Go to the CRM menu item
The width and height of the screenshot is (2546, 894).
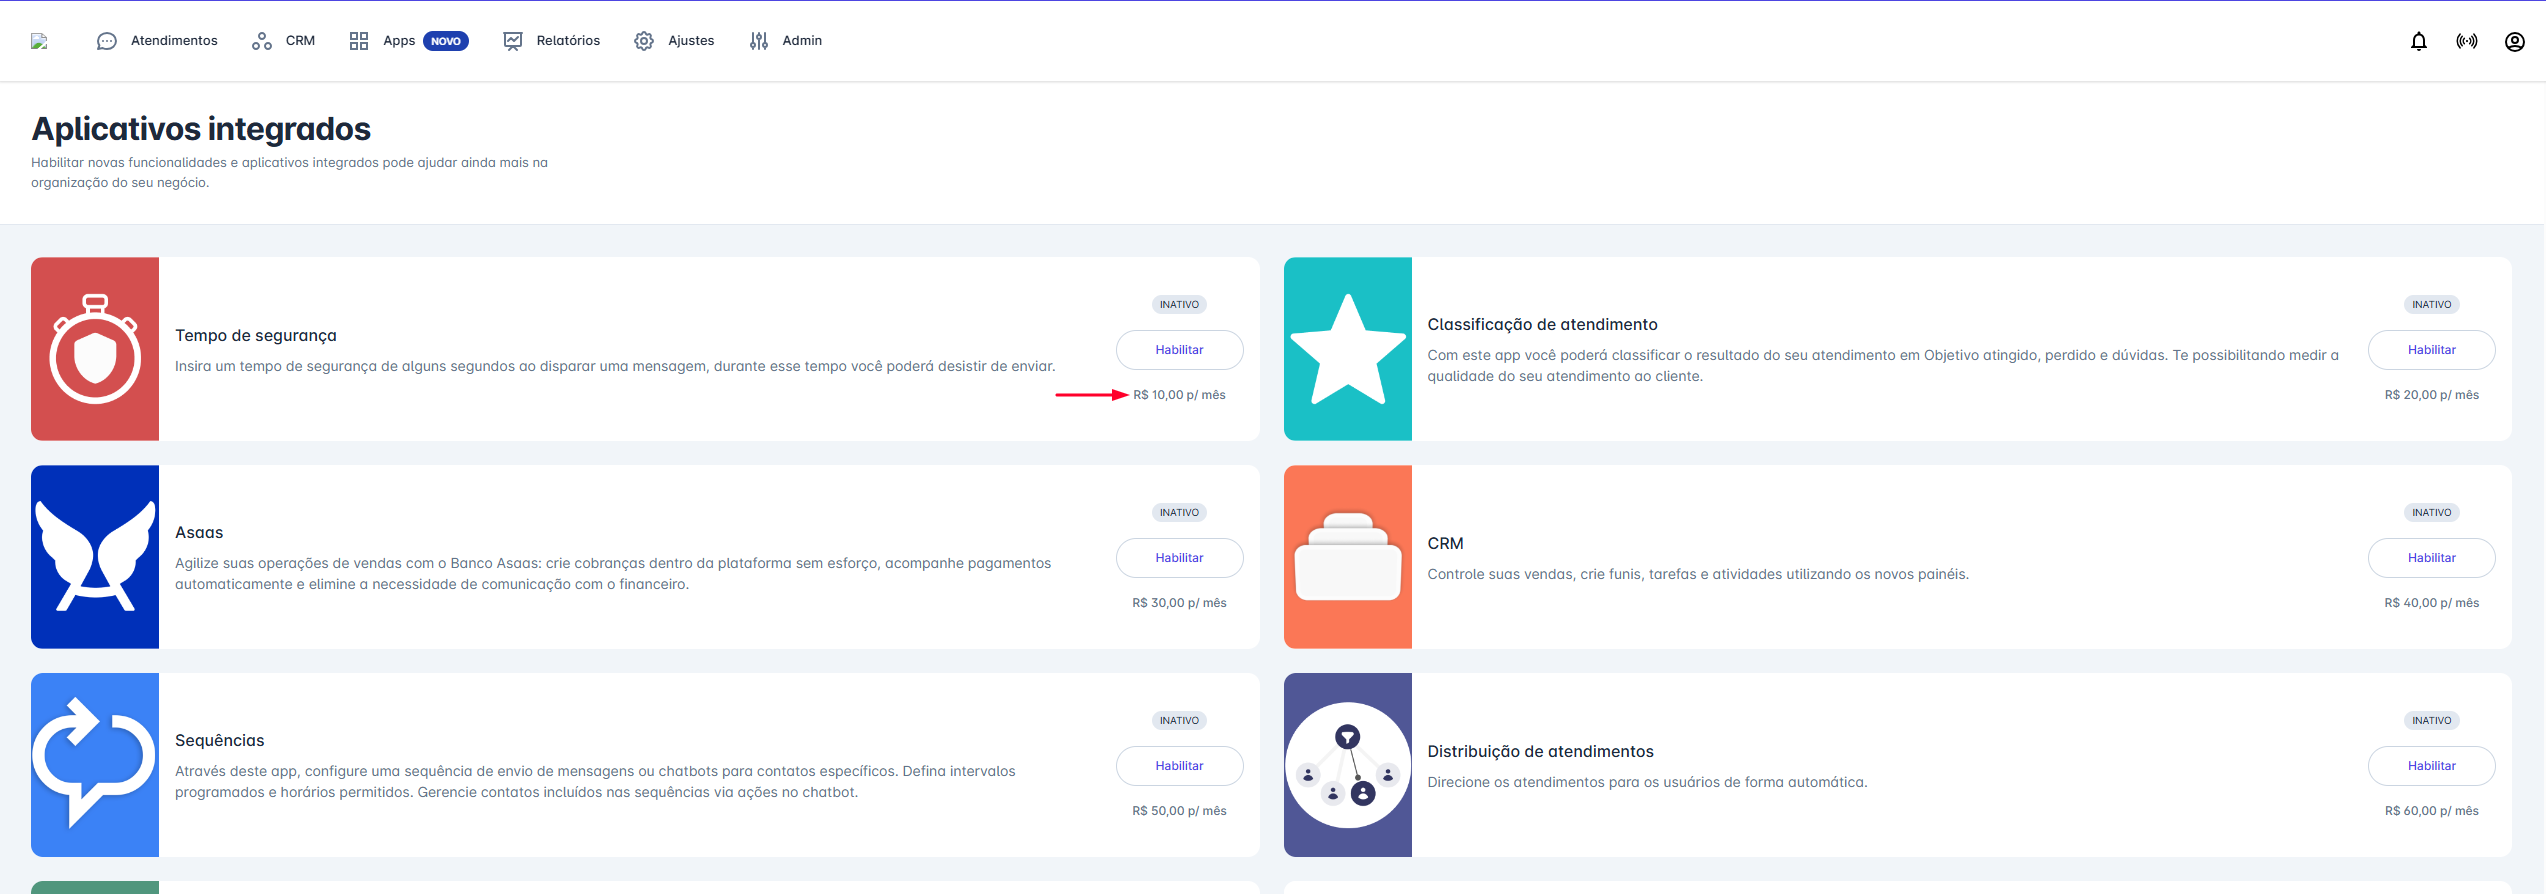pos(284,41)
